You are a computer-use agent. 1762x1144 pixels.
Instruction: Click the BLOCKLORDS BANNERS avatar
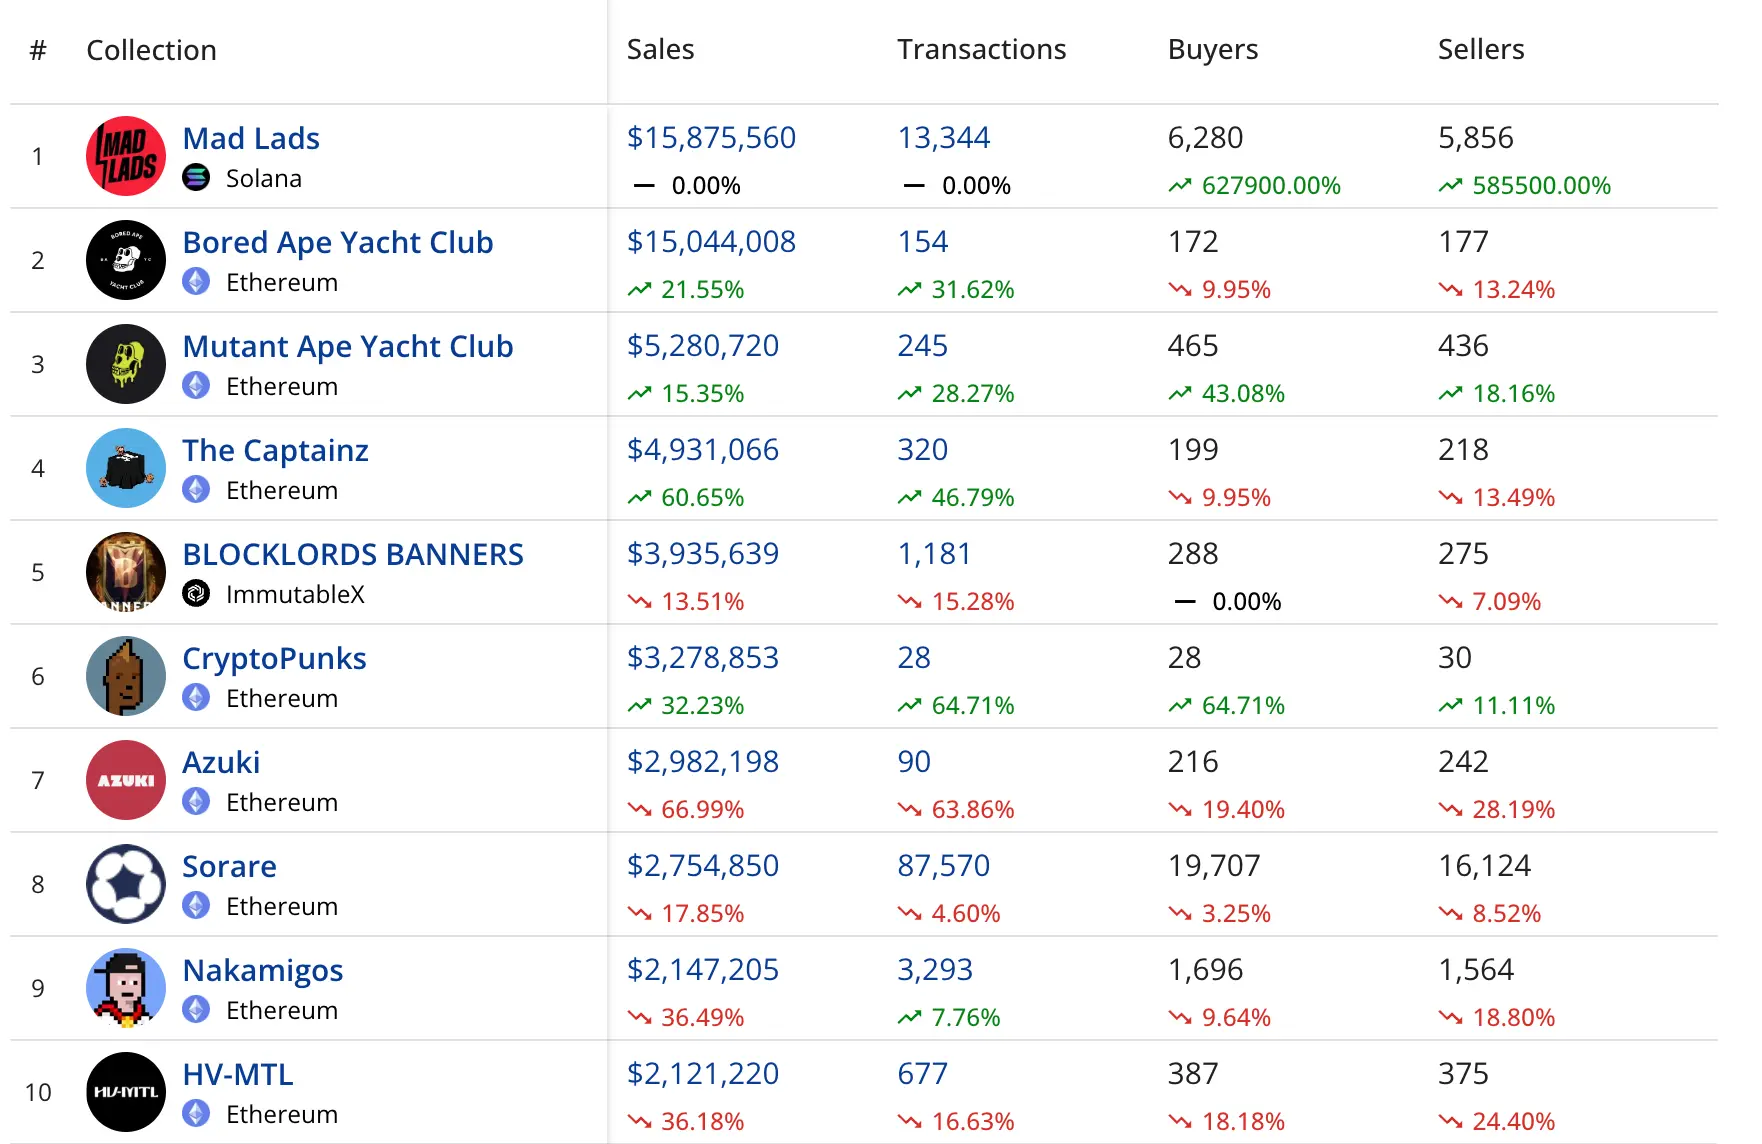[126, 572]
